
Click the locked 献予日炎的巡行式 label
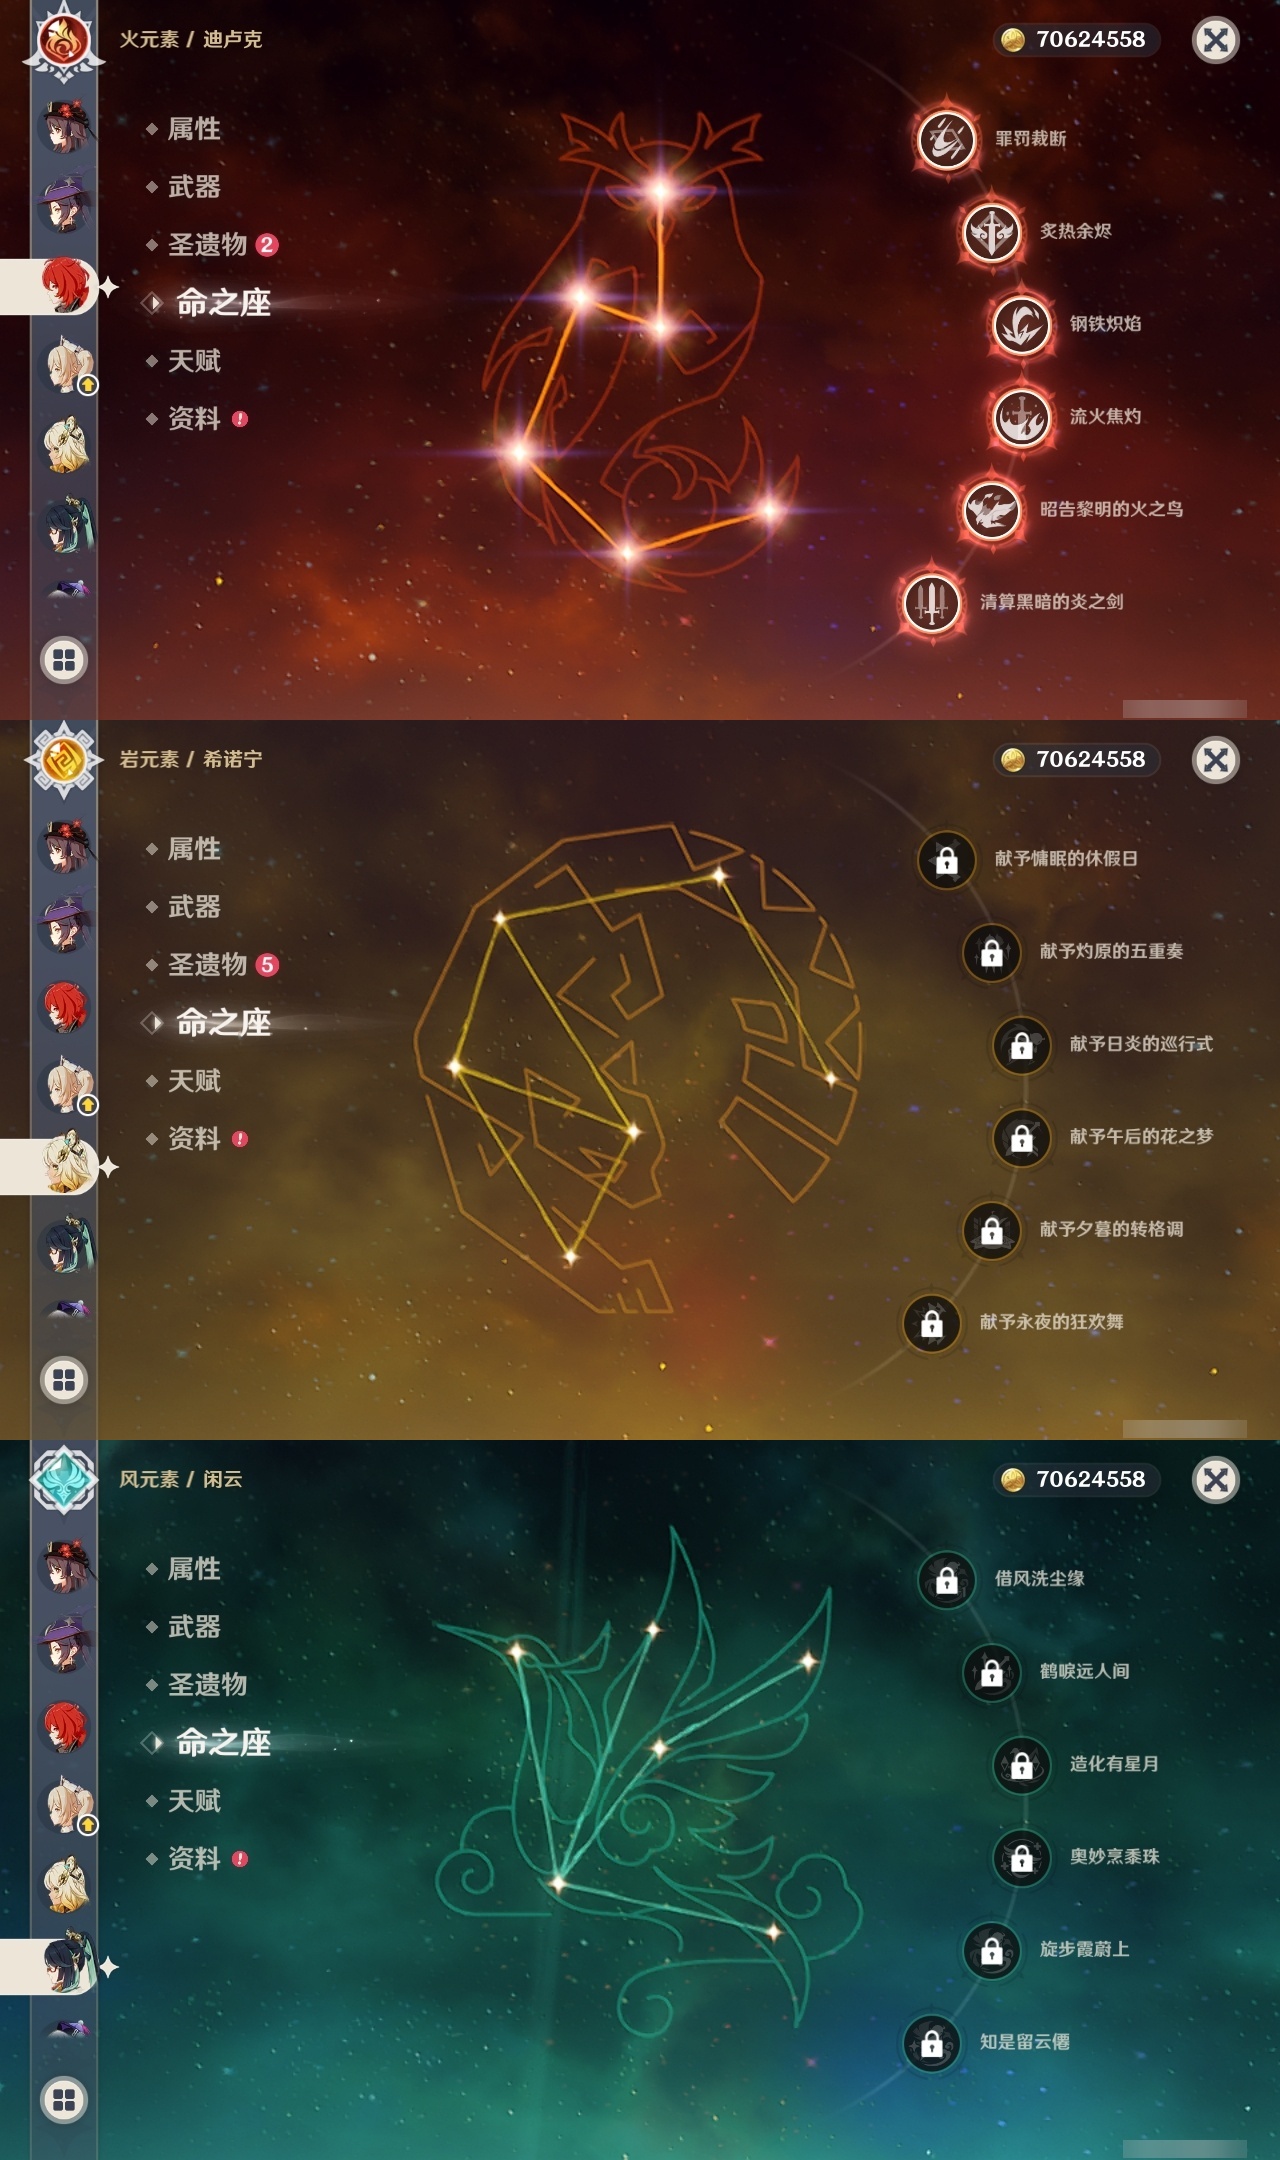1141,1044
